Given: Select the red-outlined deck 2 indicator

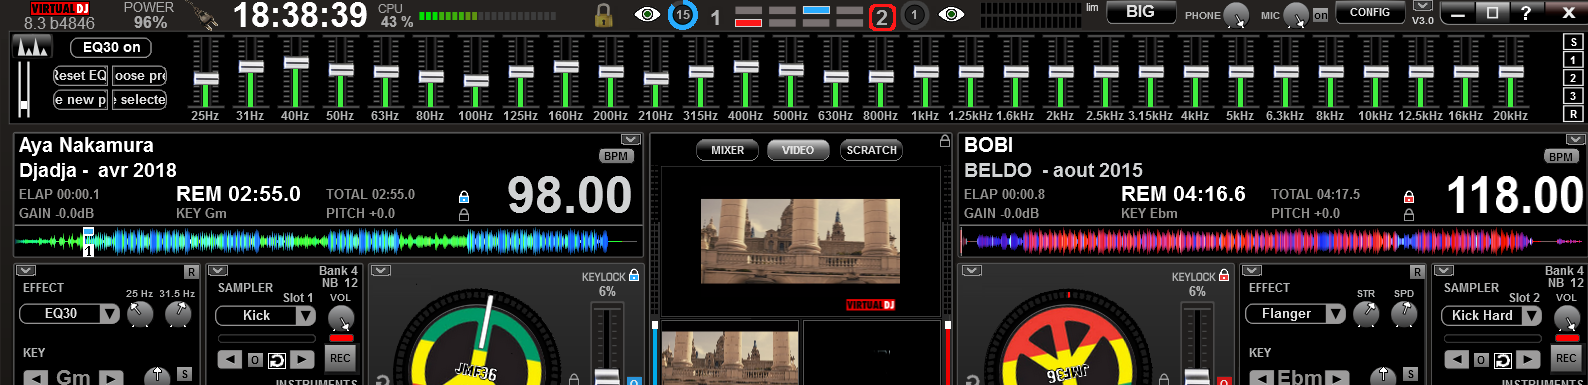Looking at the screenshot, I should point(881,16).
